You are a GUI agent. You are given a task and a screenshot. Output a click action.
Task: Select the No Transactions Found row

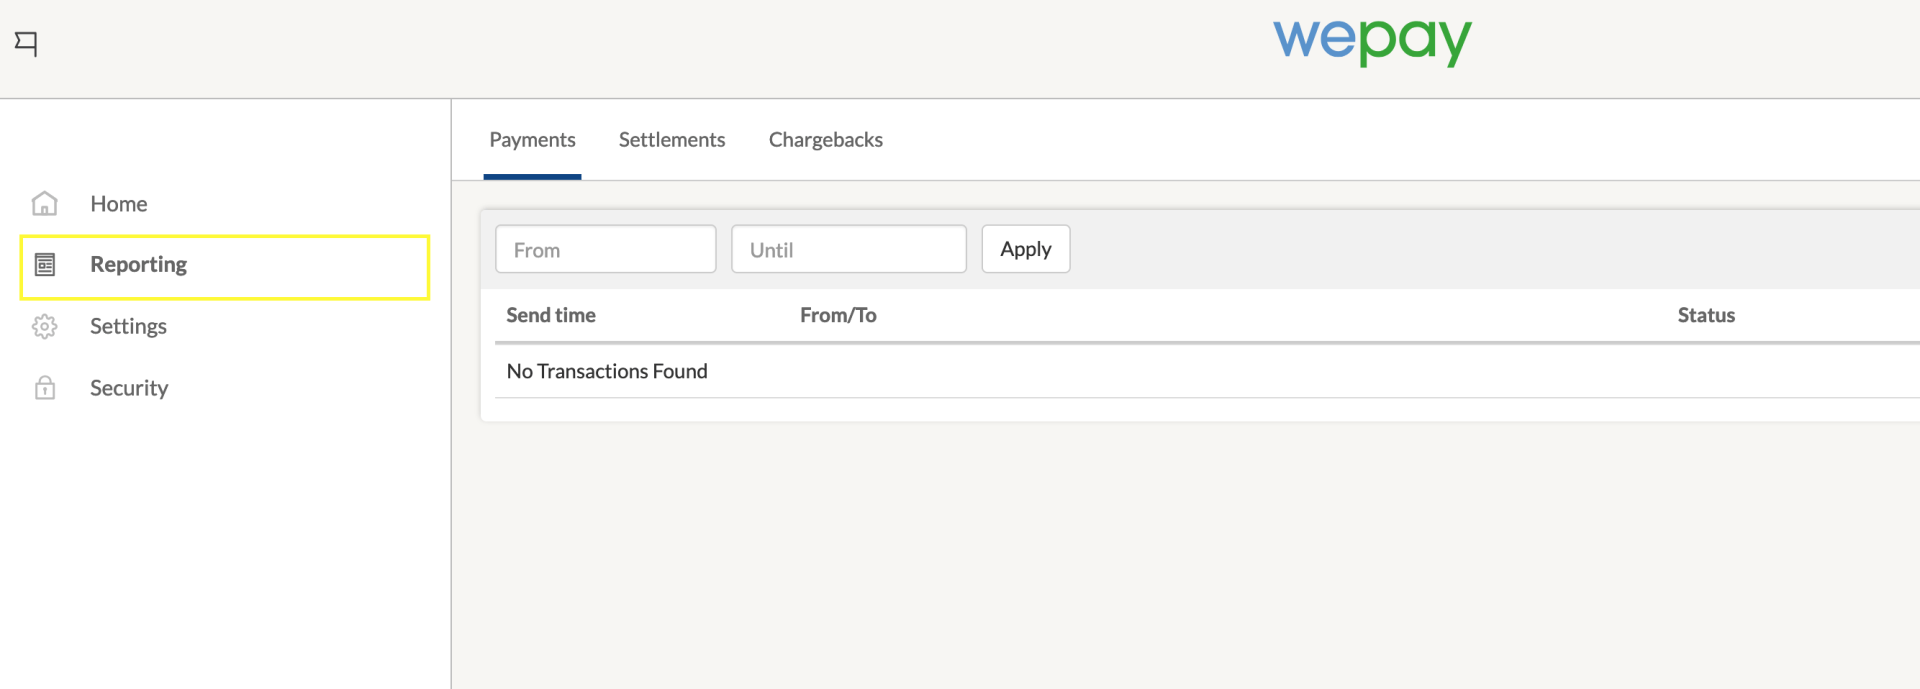(x=607, y=372)
